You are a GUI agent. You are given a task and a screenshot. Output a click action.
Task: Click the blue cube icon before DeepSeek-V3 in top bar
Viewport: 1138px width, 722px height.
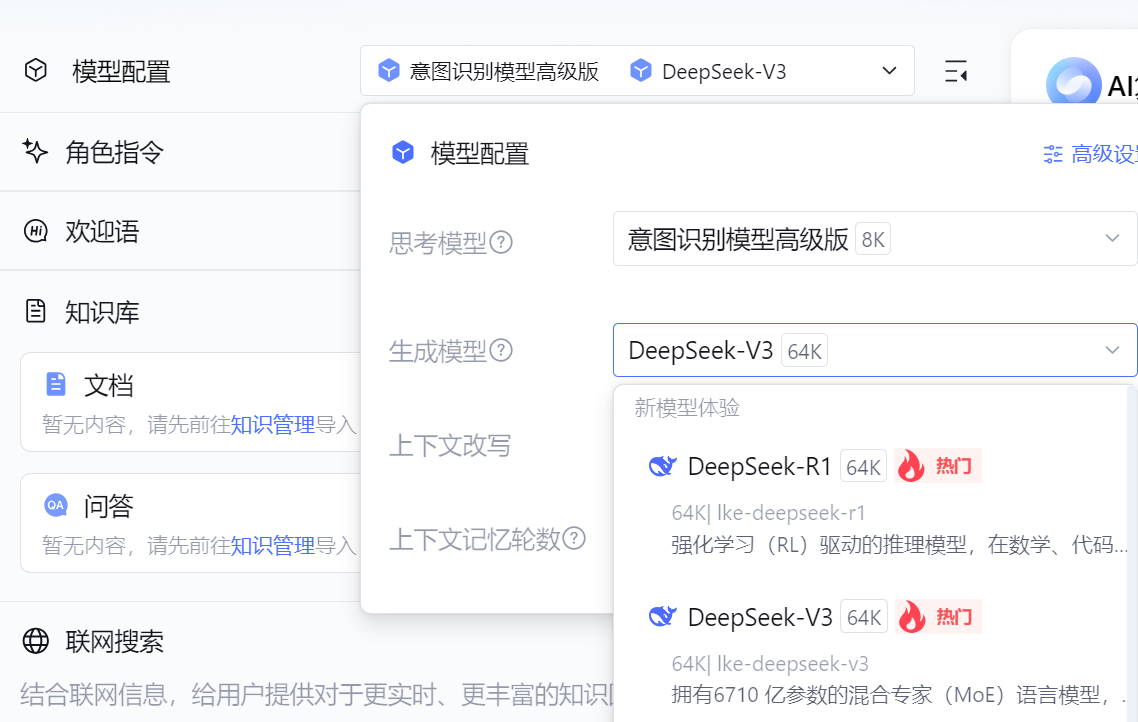point(641,70)
